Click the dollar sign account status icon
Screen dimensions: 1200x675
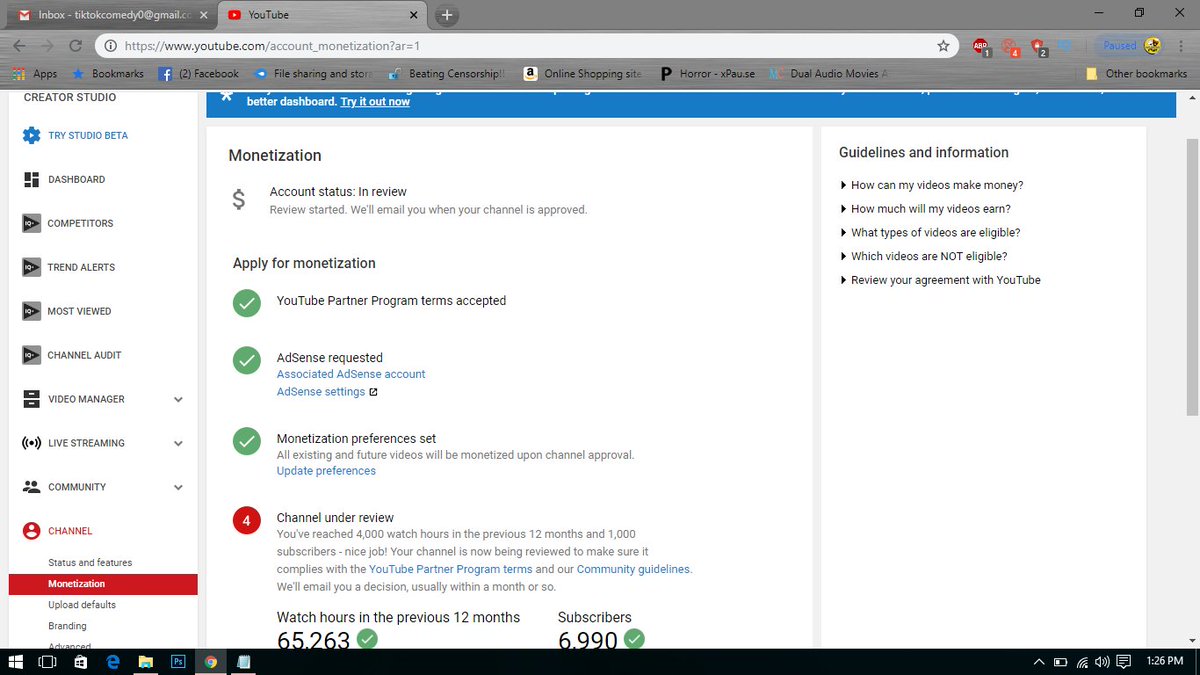[238, 200]
